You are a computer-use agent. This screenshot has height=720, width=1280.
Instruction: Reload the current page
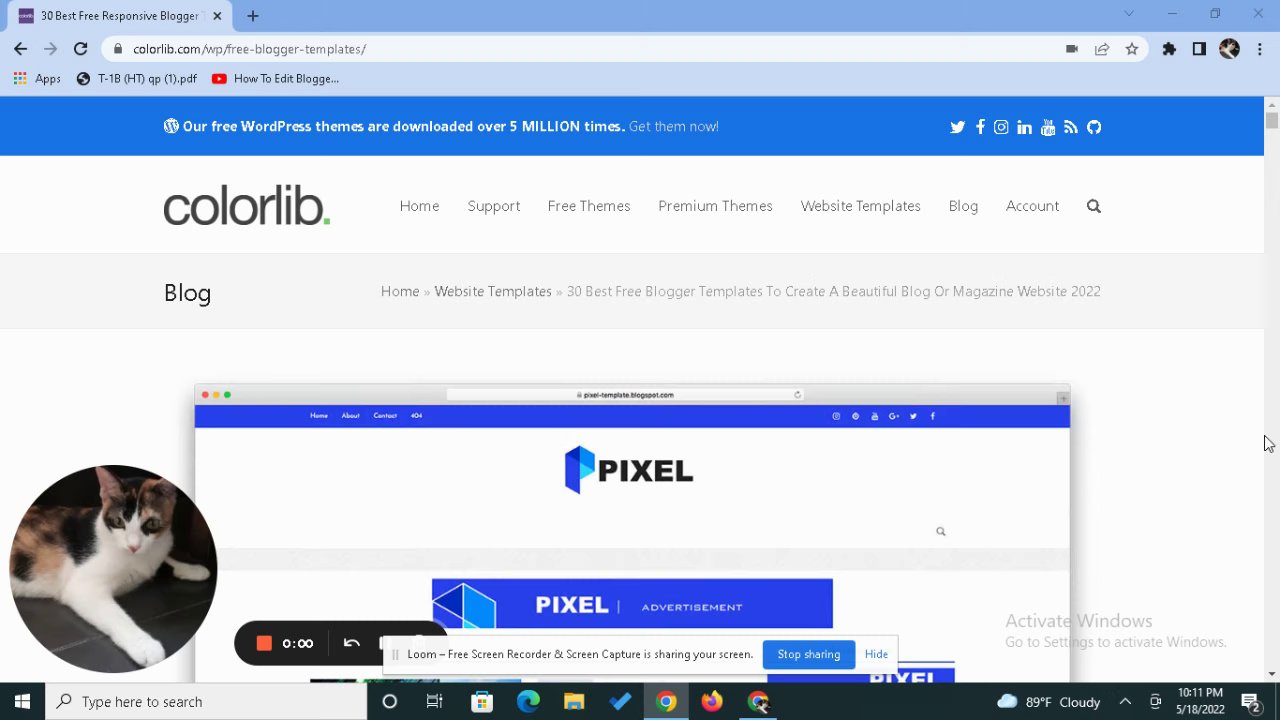click(81, 49)
